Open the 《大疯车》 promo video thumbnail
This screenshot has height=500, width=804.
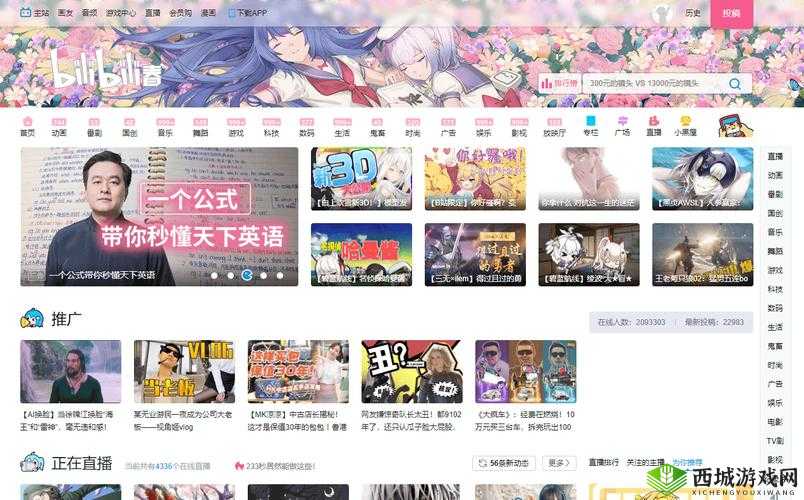[x=526, y=371]
